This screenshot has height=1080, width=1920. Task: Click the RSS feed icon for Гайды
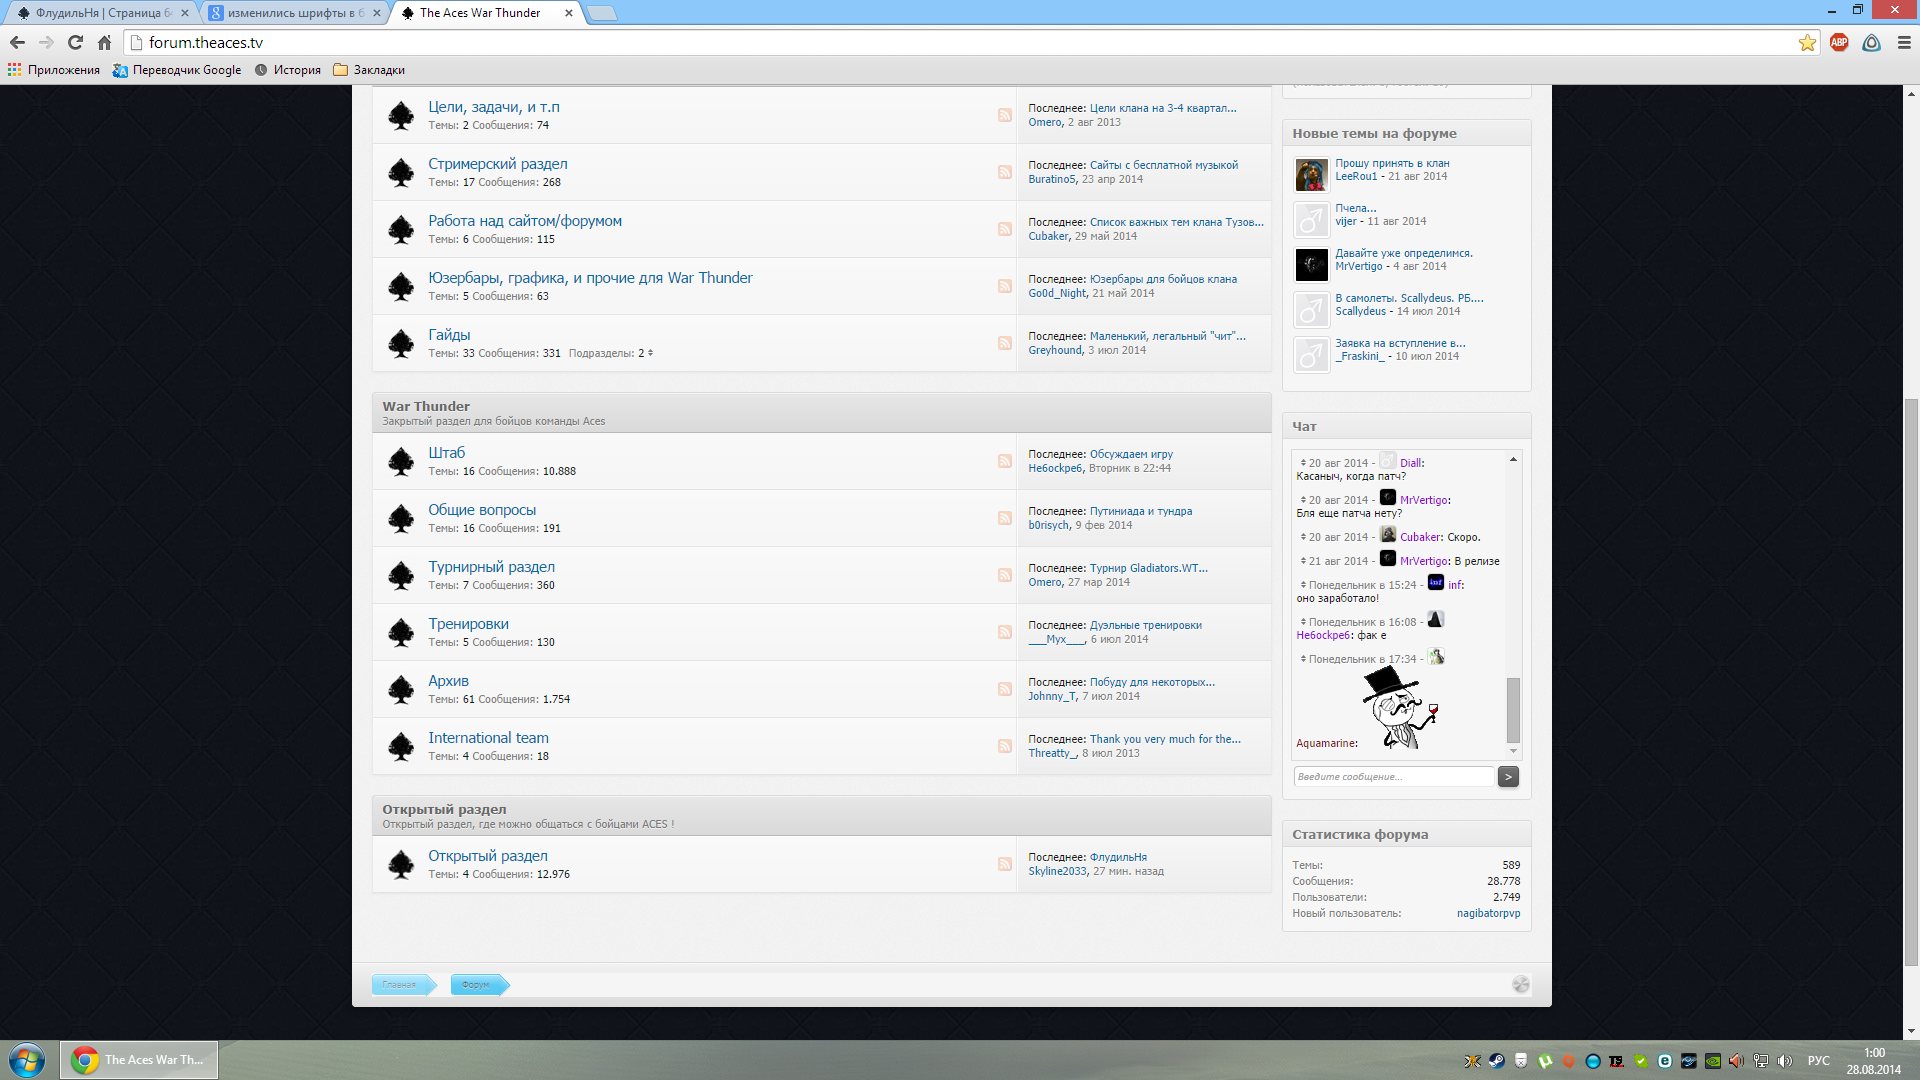click(x=1005, y=343)
